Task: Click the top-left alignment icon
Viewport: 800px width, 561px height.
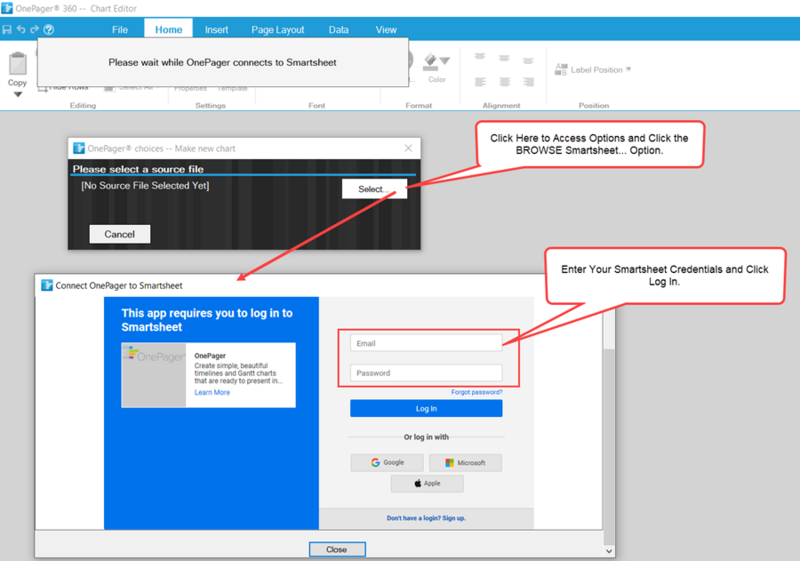Action: coord(480,57)
